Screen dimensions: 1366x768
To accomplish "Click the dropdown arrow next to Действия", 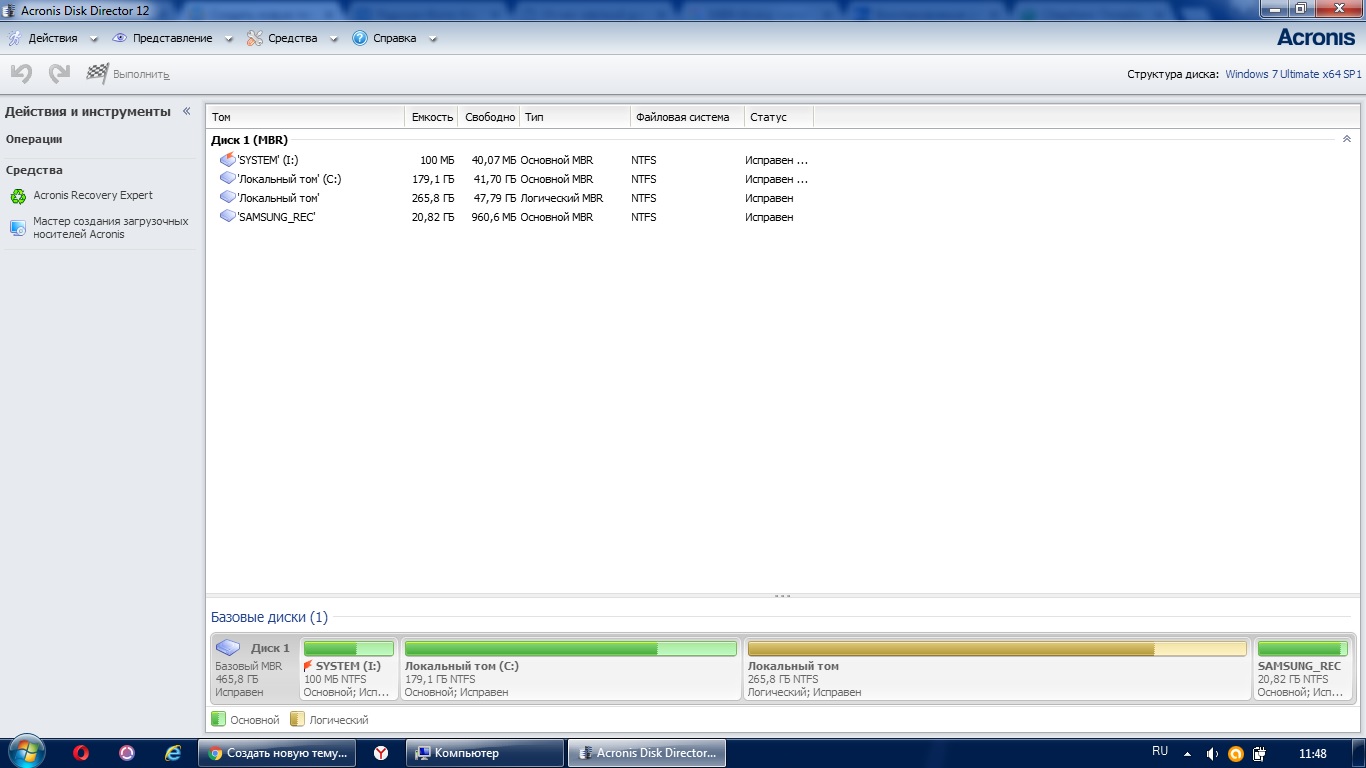I will (94, 39).
